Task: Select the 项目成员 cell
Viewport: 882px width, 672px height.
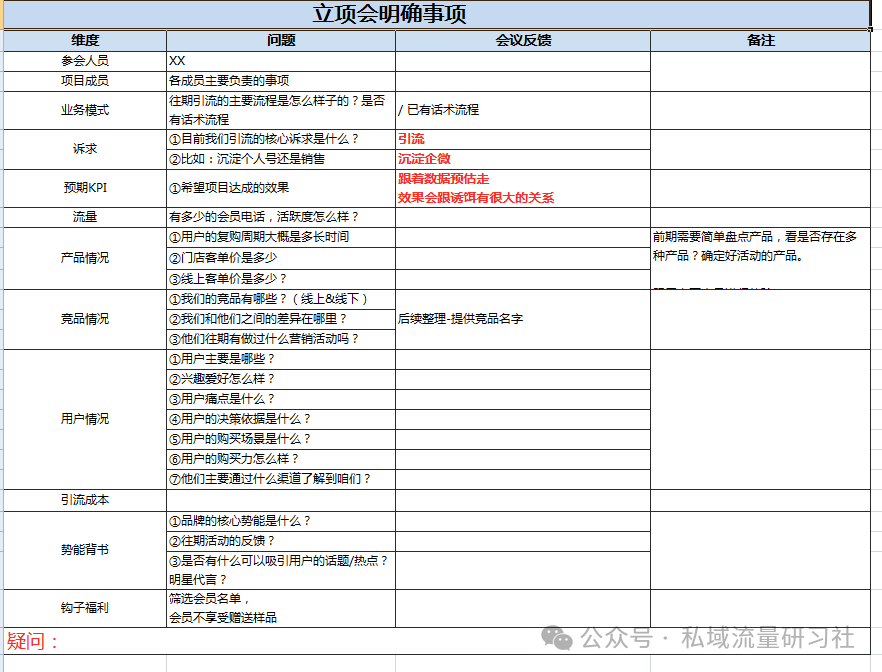Action: 85,81
